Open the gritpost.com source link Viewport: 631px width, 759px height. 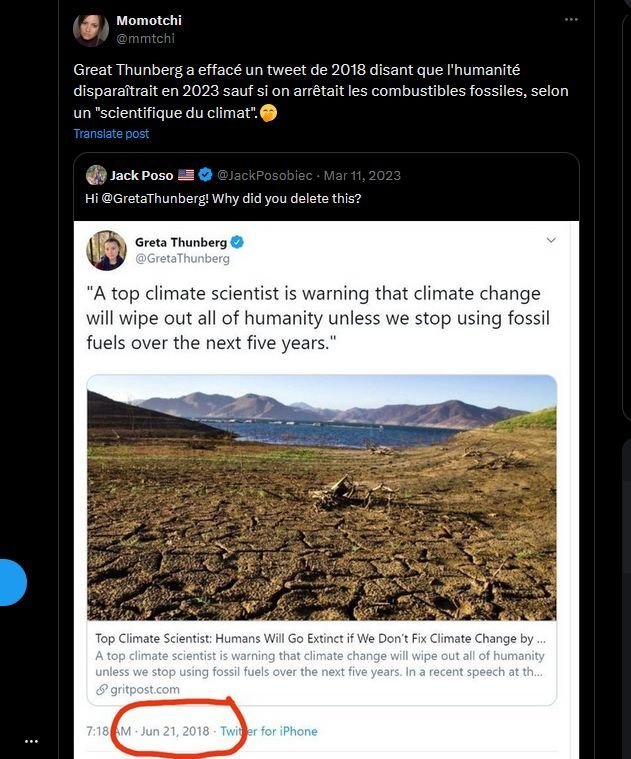tap(145, 690)
